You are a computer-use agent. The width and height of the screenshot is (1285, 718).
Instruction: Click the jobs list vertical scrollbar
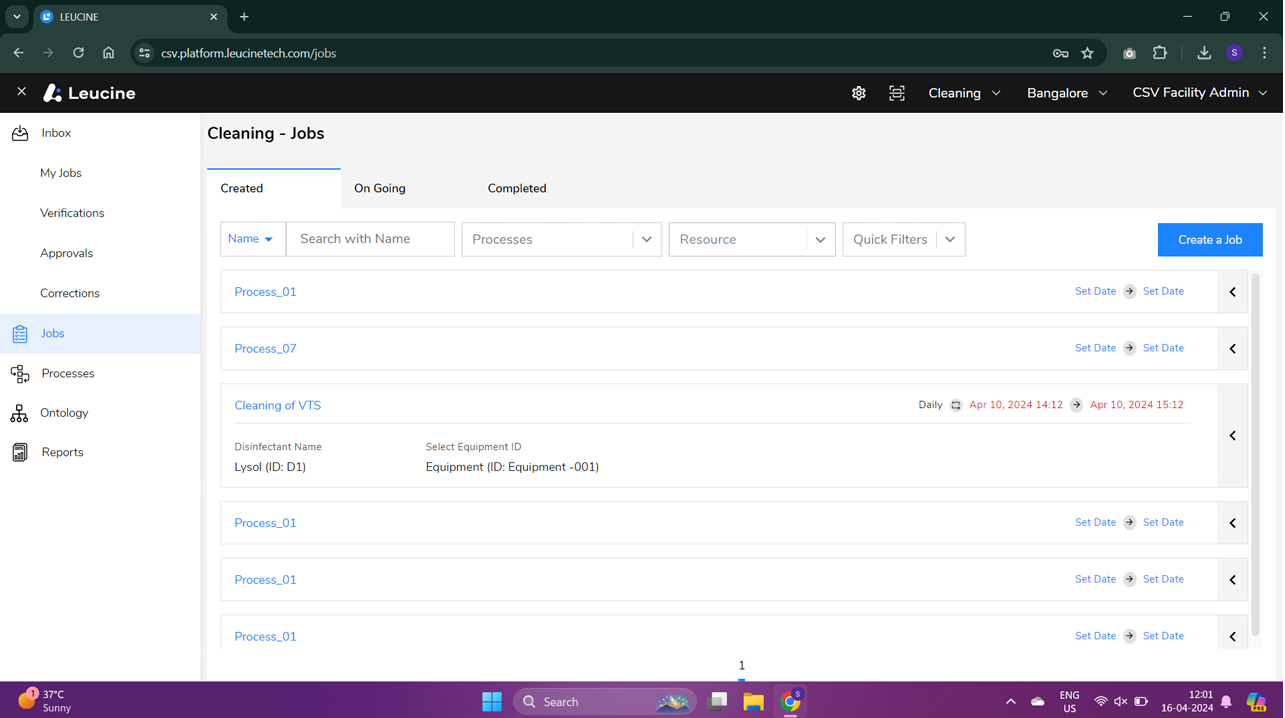point(1255,455)
